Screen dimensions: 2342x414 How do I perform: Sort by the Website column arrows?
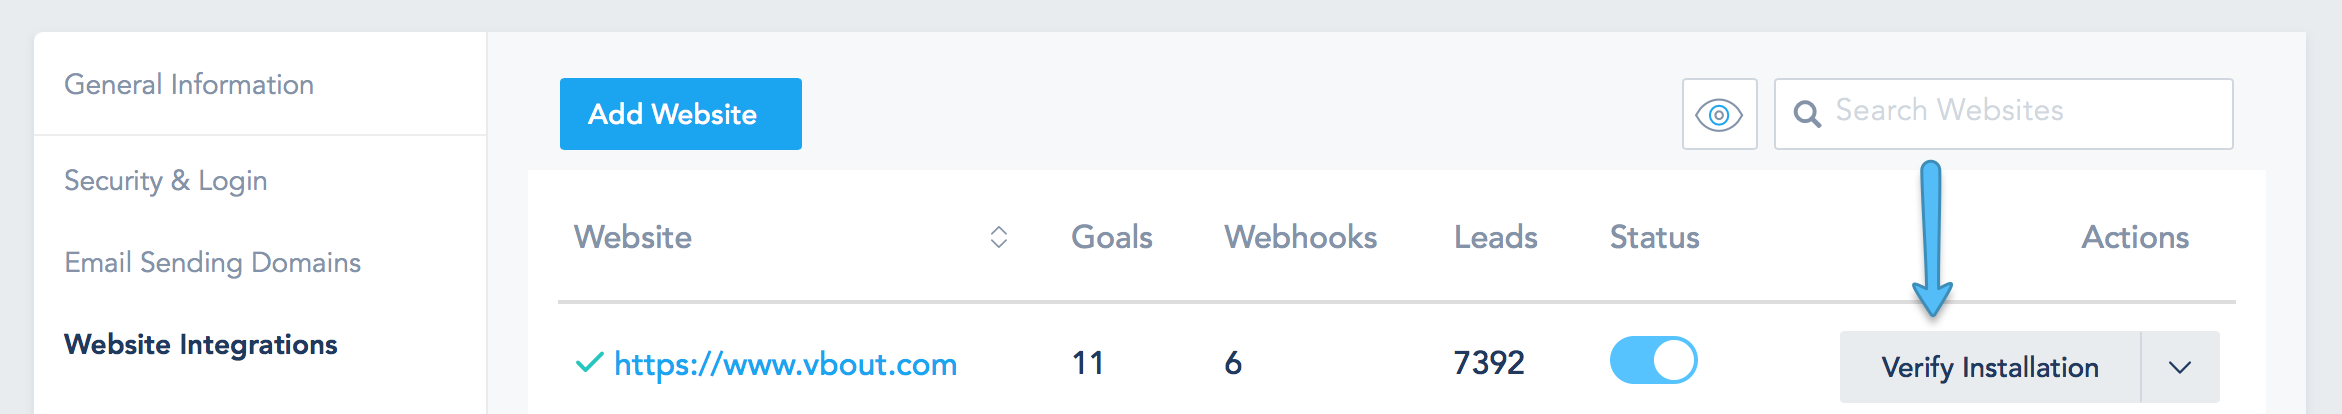(x=998, y=237)
